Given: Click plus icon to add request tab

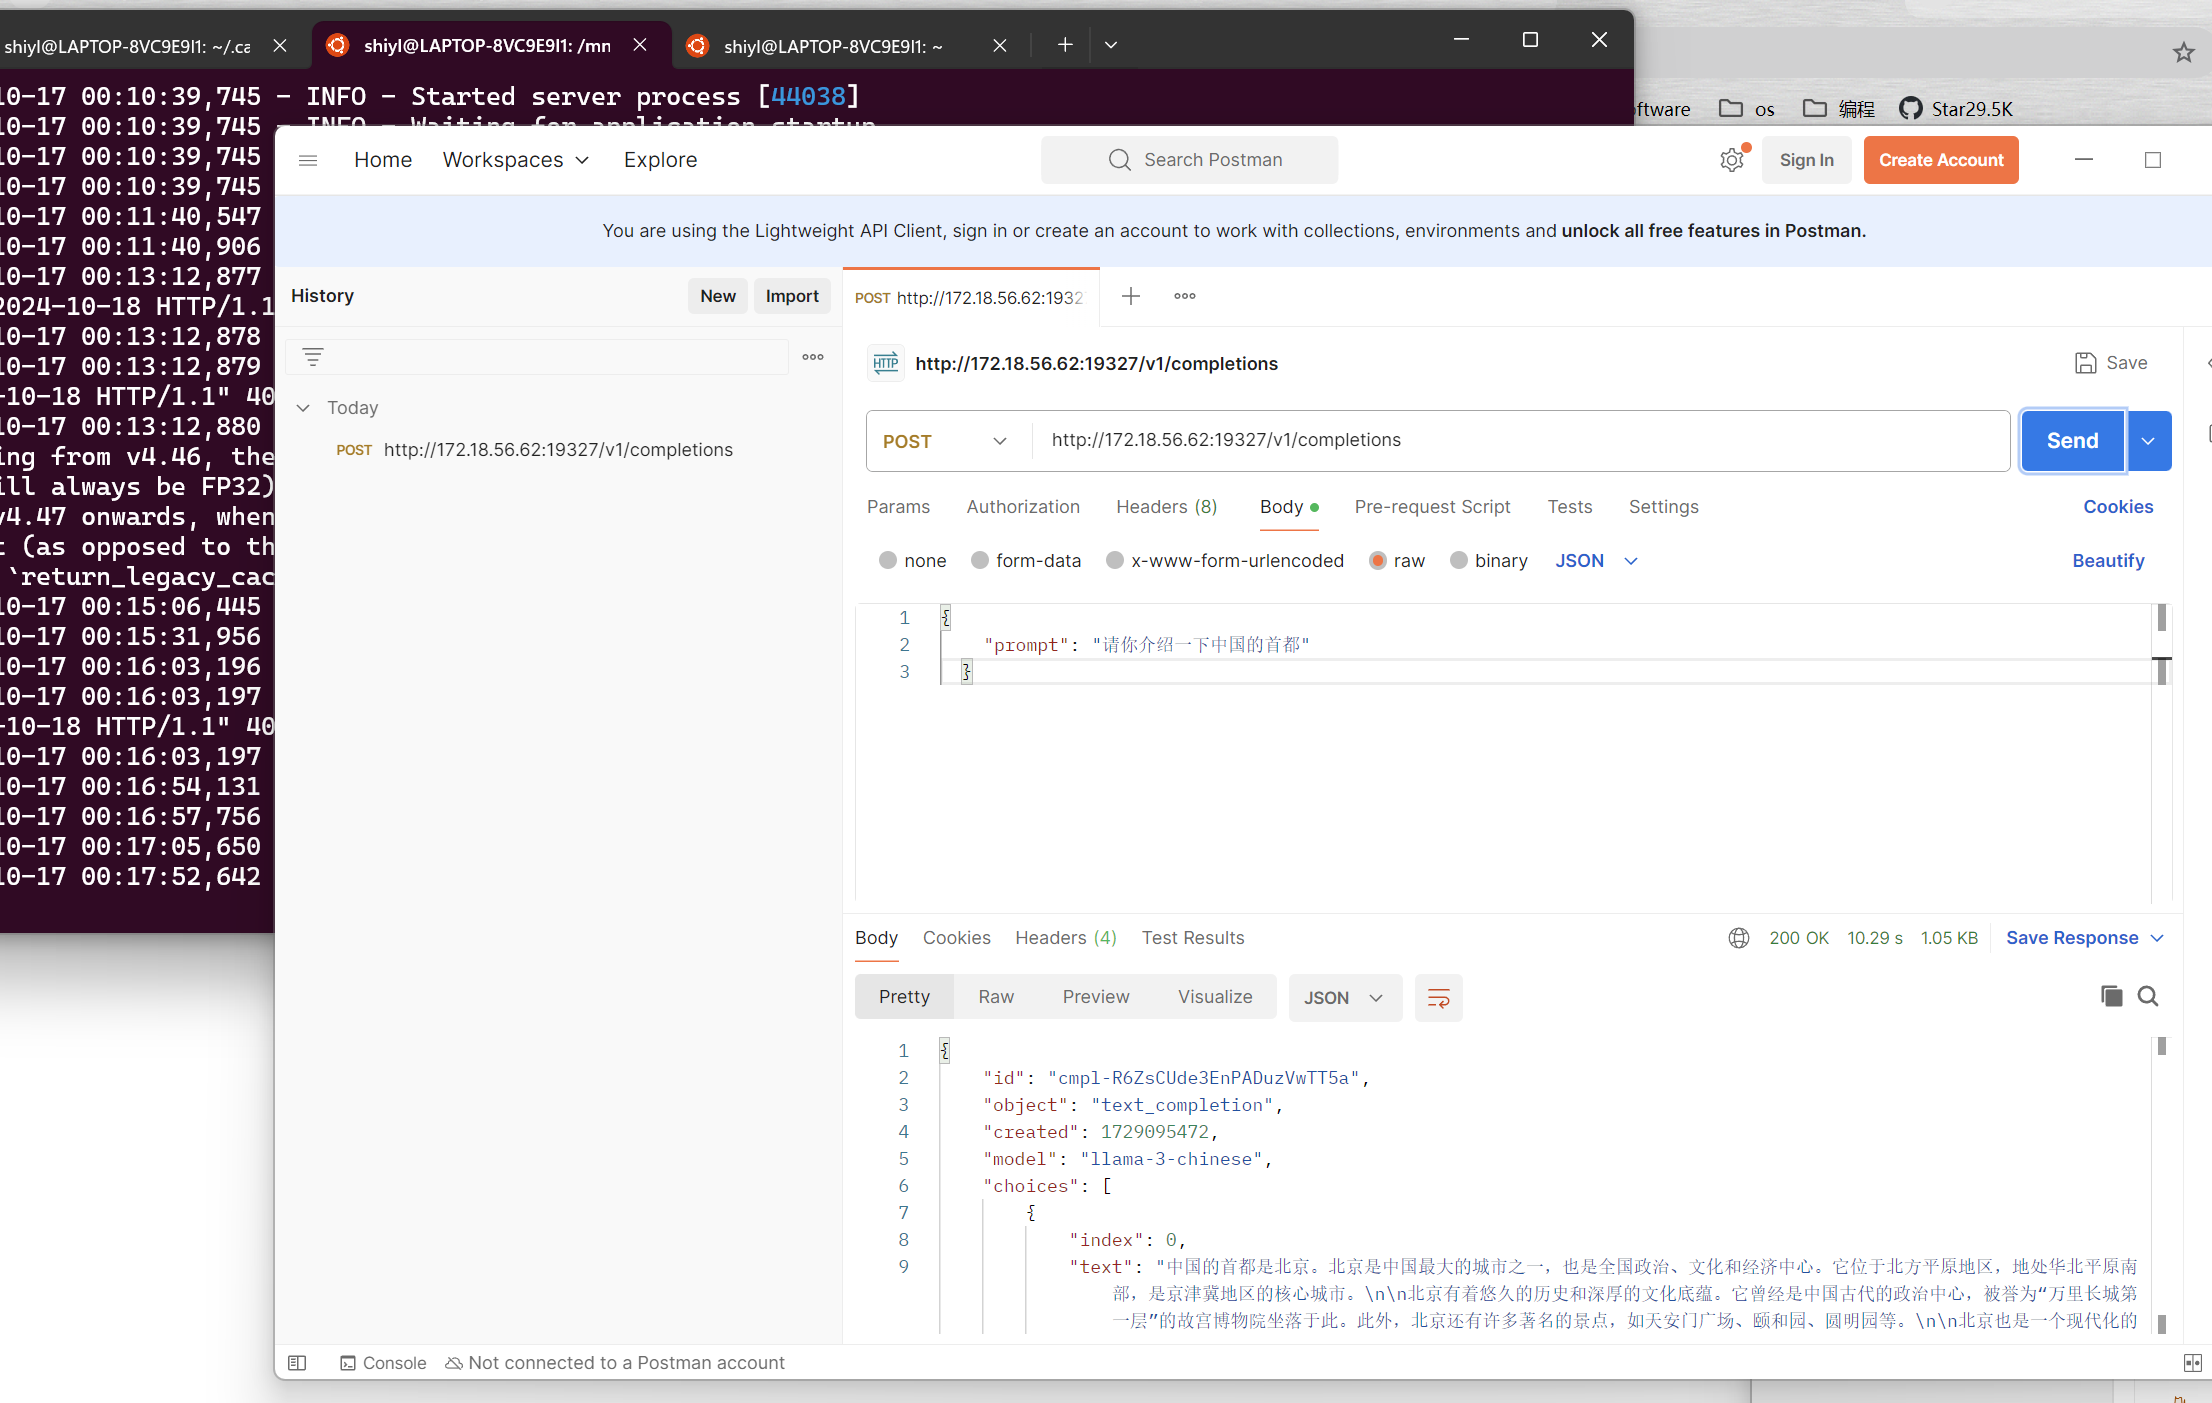Looking at the screenshot, I should (1130, 296).
